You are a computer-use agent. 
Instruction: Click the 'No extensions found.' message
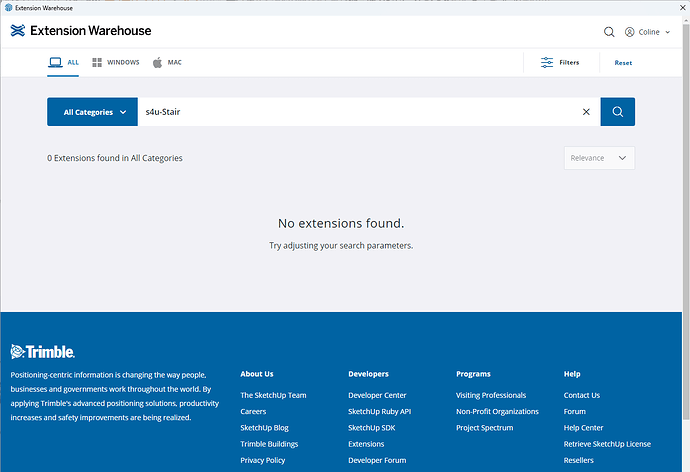(341, 223)
